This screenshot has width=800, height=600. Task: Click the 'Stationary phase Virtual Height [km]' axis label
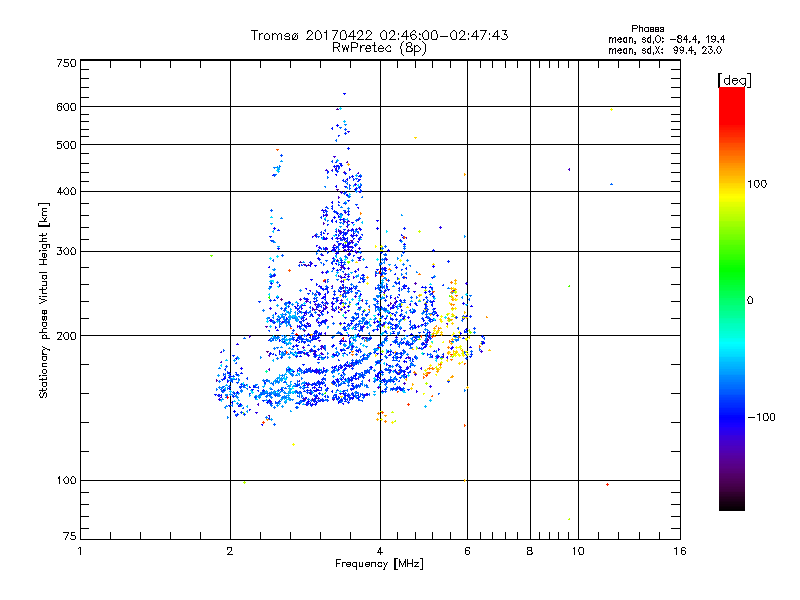pos(44,300)
